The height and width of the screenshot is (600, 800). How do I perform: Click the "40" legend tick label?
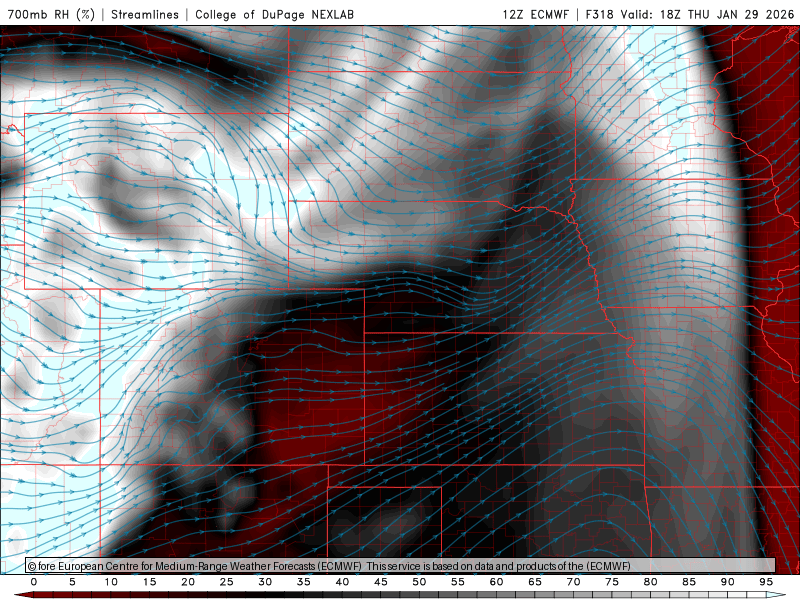(x=342, y=582)
